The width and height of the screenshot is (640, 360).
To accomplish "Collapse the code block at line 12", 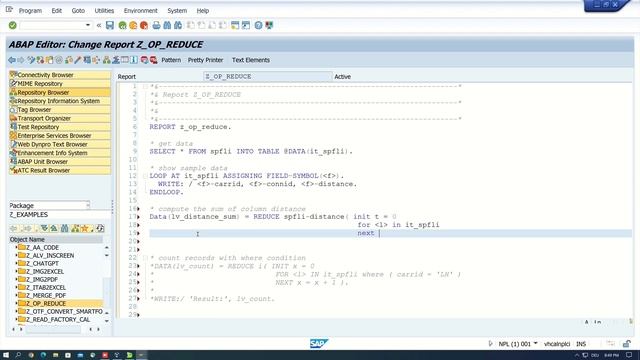I will 145,176.
